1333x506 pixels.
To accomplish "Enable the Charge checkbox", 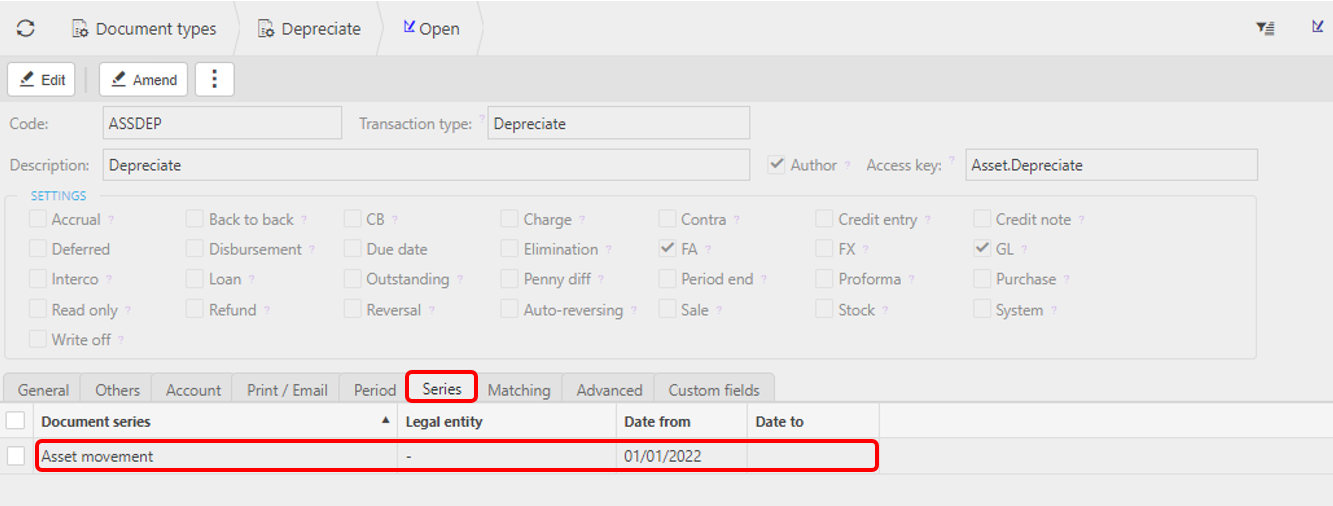I will point(509,219).
